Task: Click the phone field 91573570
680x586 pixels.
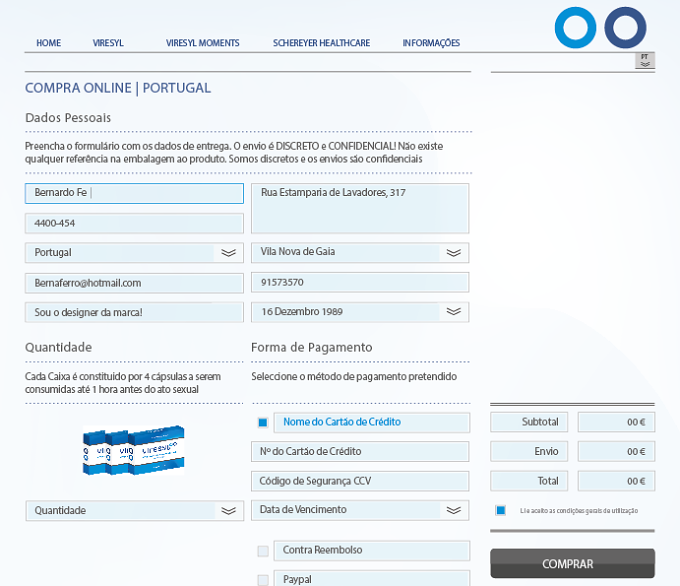Action: (360, 282)
